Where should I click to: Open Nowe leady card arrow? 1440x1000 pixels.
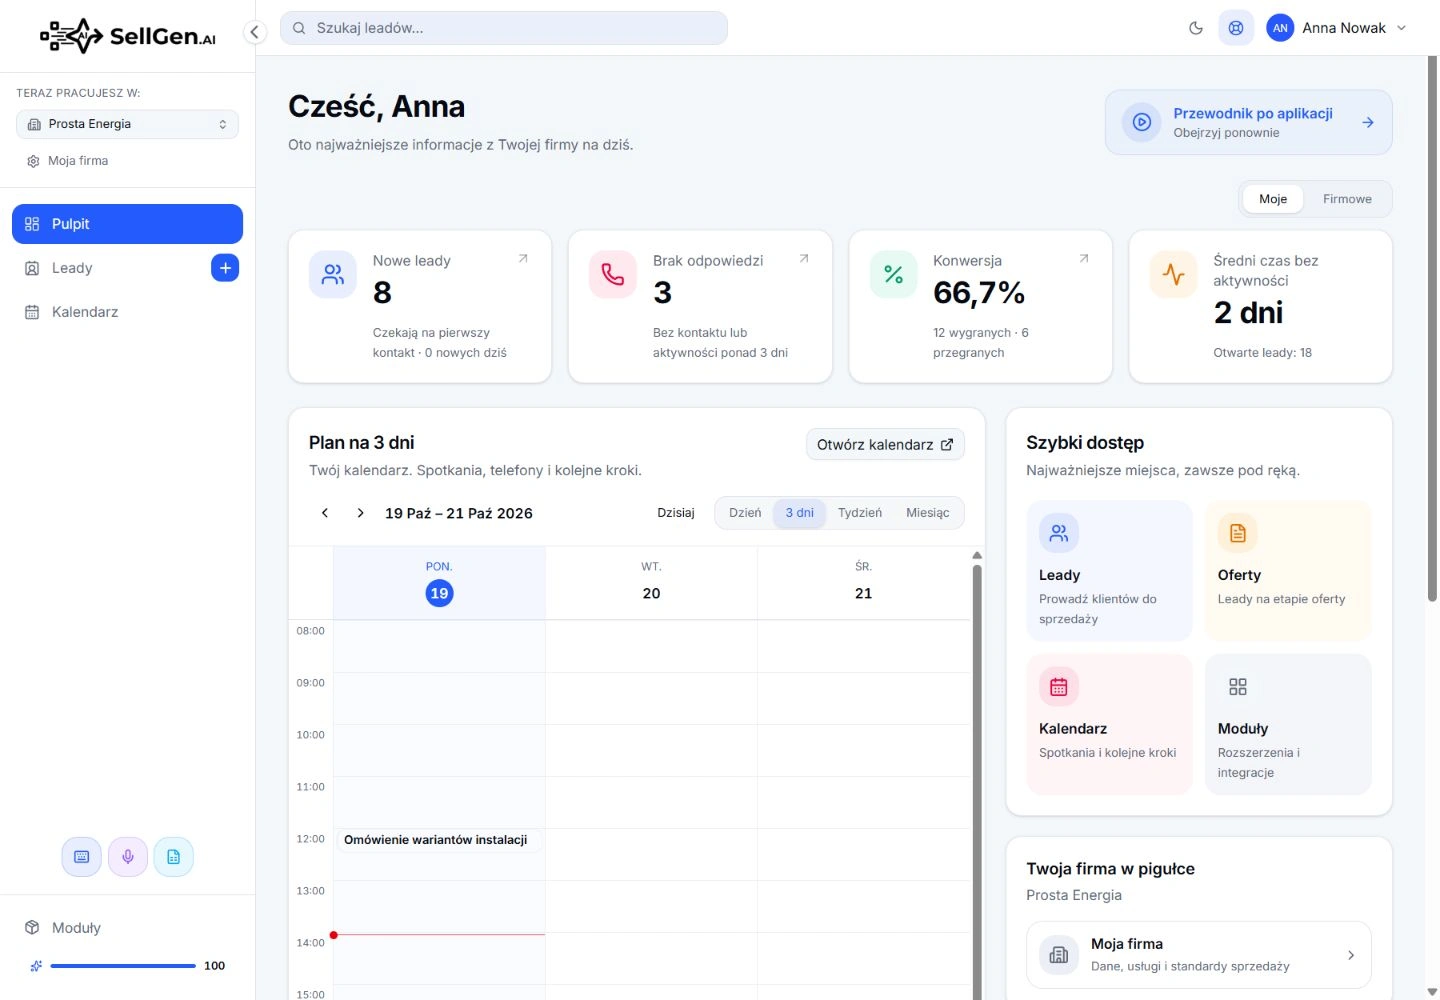point(523,259)
